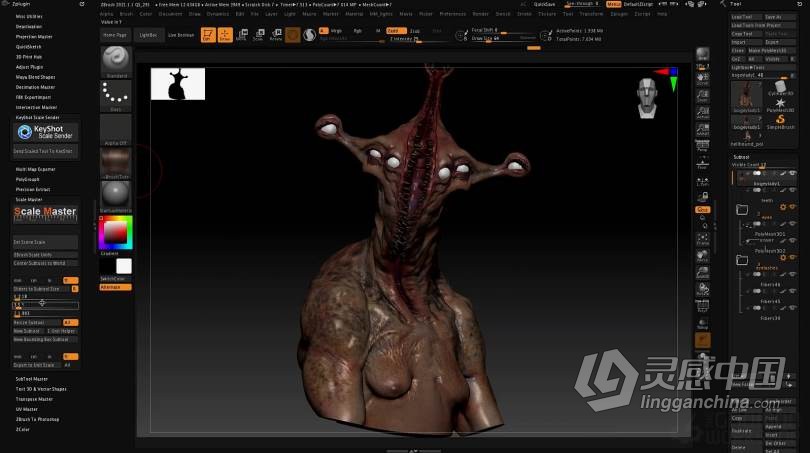Activate Draw mode button
The image size is (810, 453).
tap(225, 35)
